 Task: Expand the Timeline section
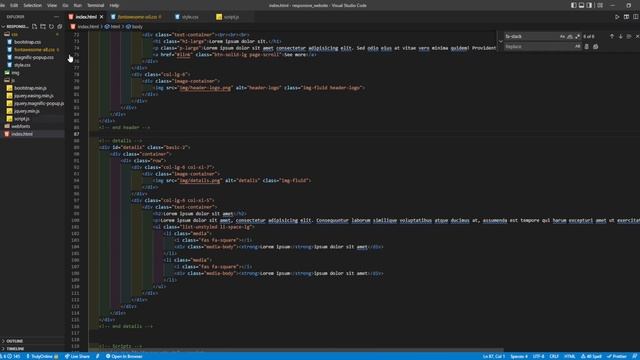[15, 349]
